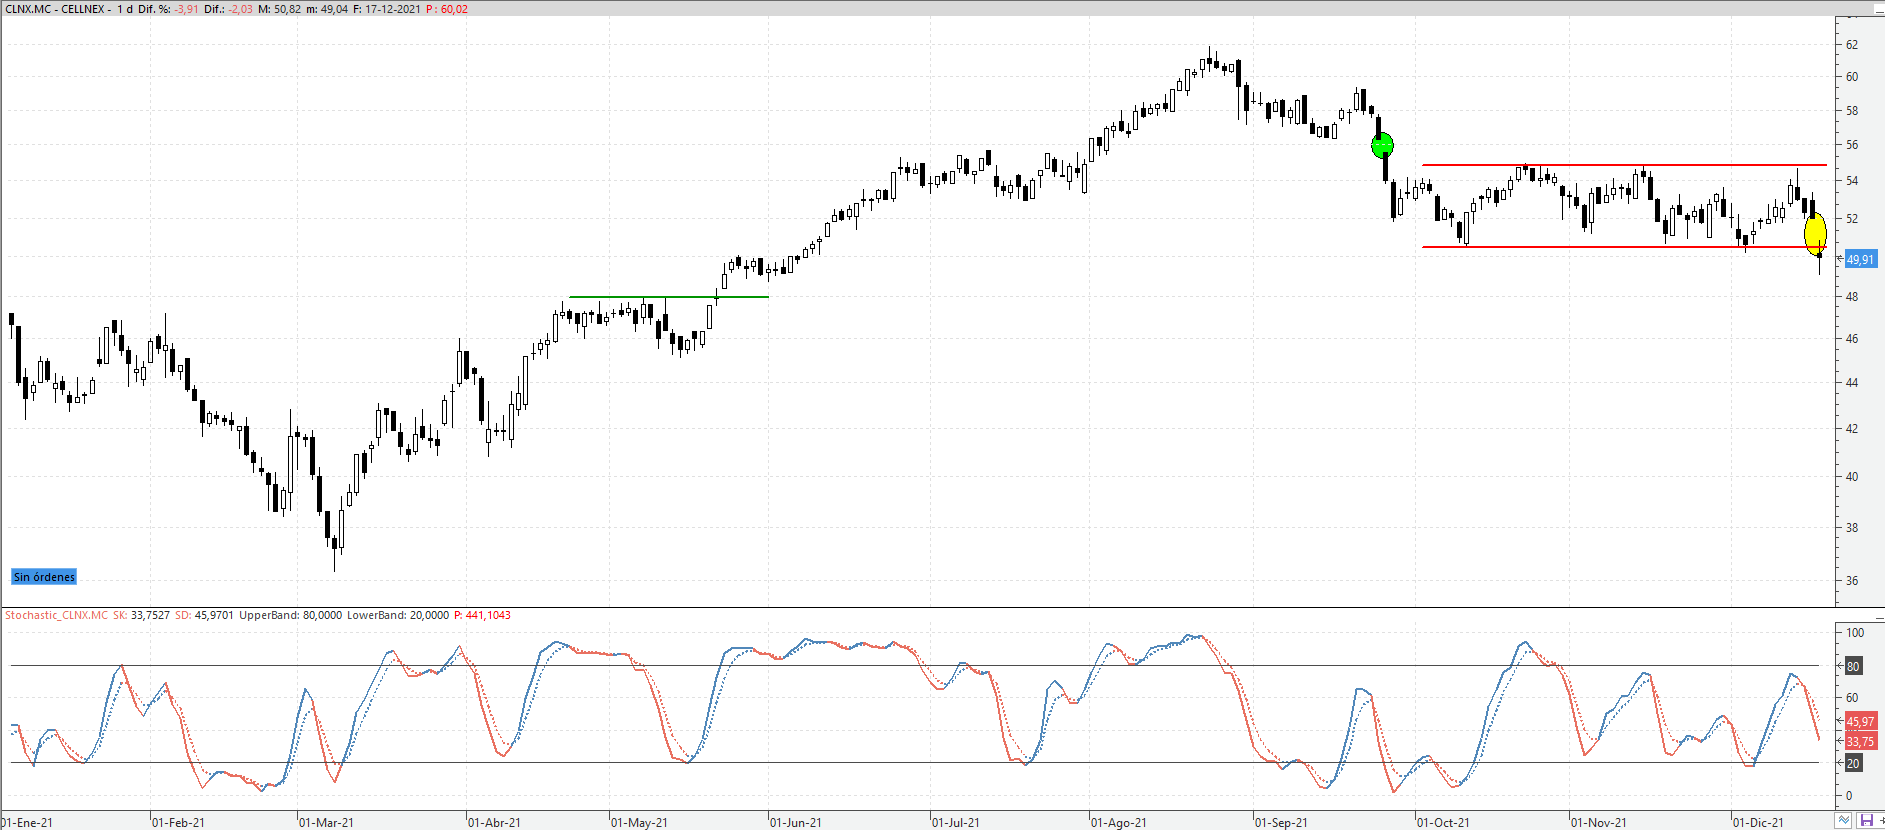Select the yellow ellipse marker on the last candles
The width and height of the screenshot is (1885, 830).
point(1815,234)
